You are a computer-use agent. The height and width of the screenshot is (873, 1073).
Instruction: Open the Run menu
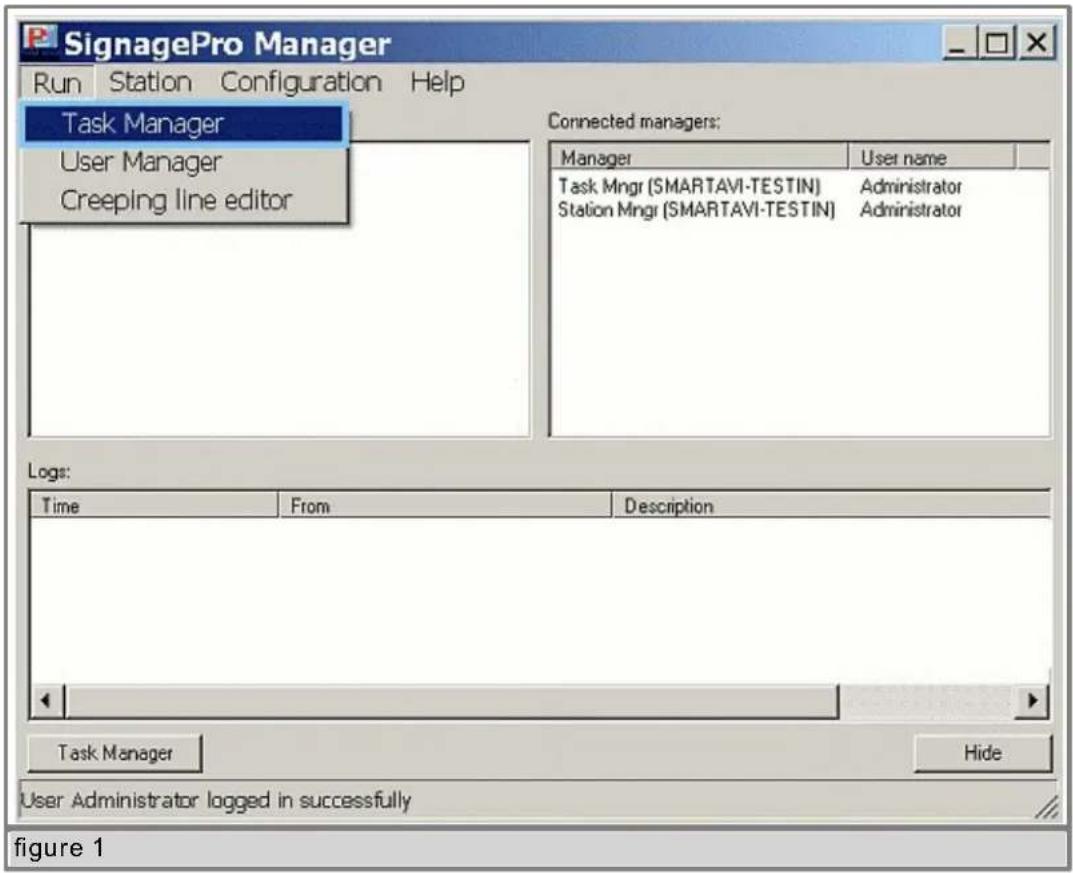click(57, 83)
